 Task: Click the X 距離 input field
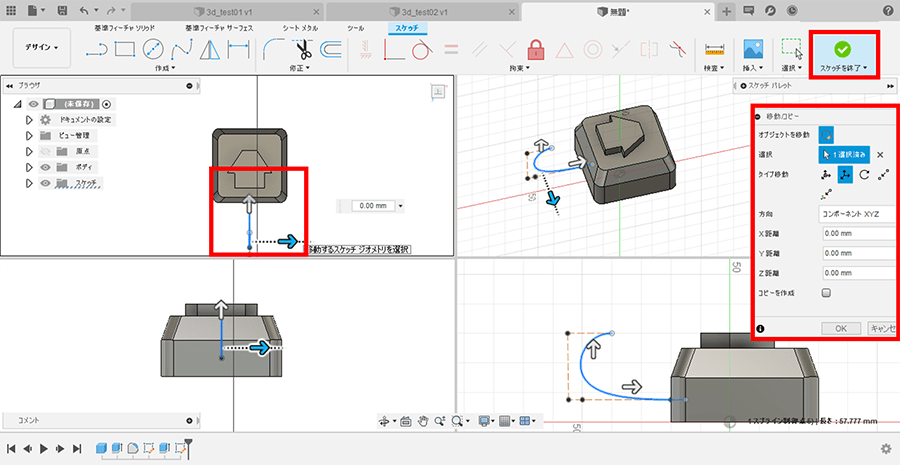click(856, 233)
